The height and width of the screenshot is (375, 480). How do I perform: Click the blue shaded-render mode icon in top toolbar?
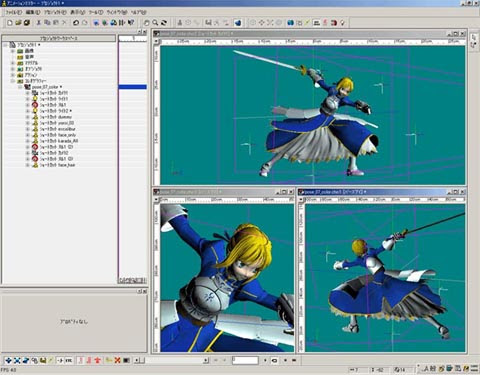[238, 23]
